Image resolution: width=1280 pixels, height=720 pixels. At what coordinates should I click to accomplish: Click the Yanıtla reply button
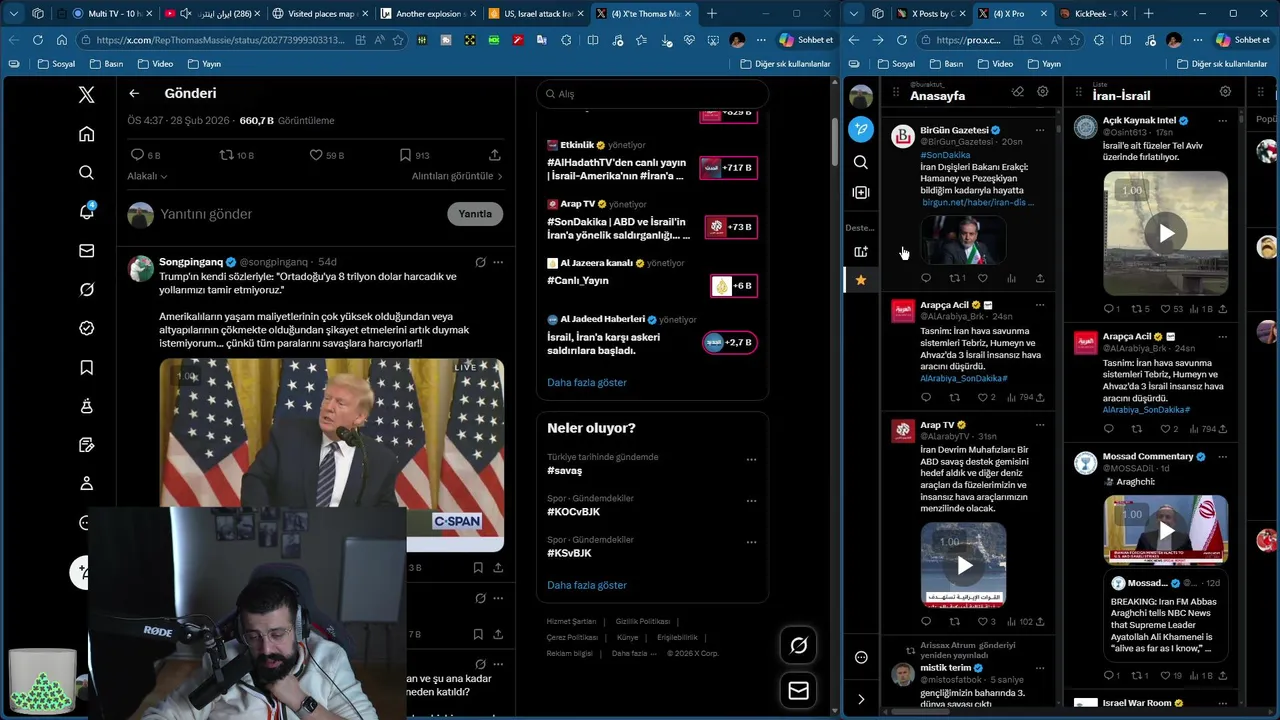[x=475, y=214]
